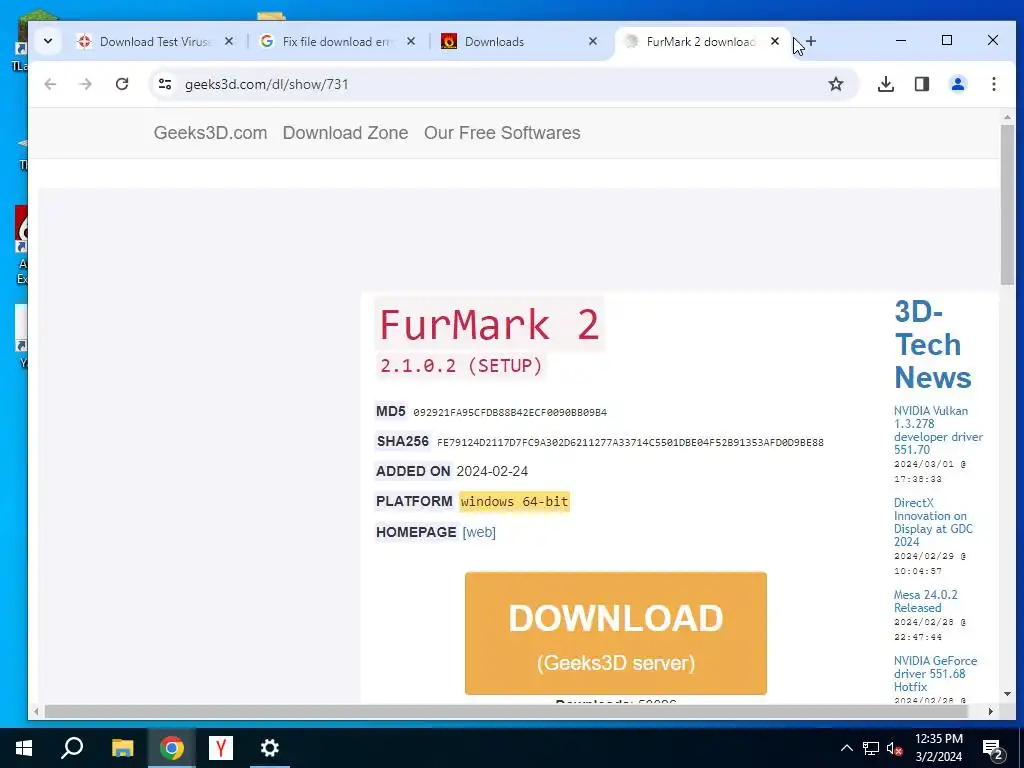Open Yandex browser from taskbar
This screenshot has width=1024, height=768.
[221, 748]
